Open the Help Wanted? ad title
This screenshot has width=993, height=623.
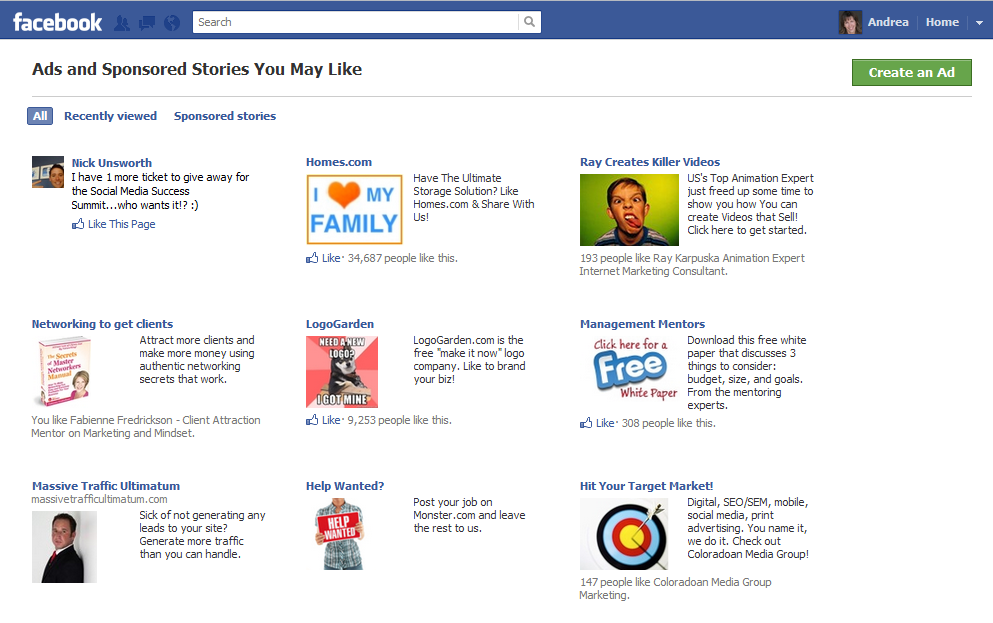coord(345,486)
